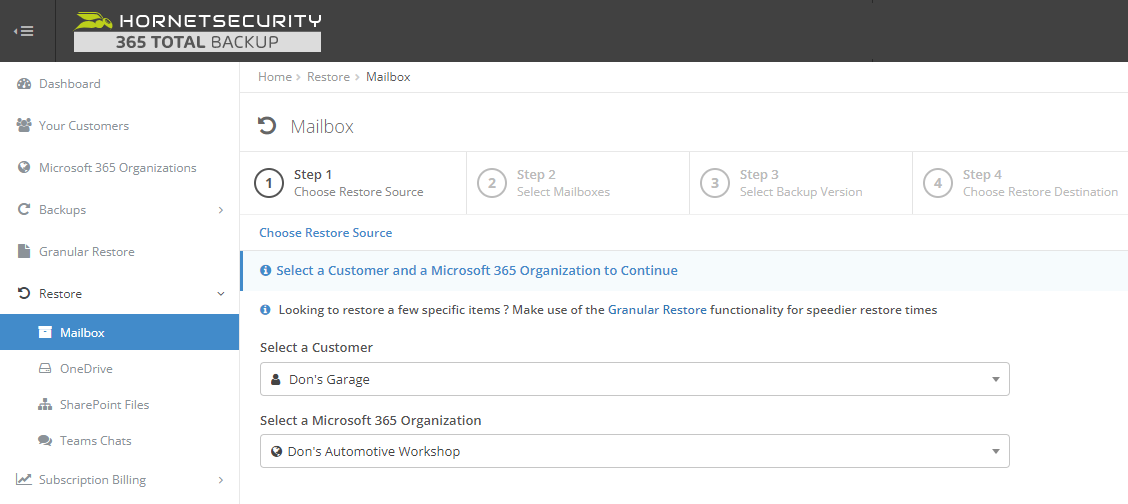Click the Hornetsecurity 365 Total Backup logo
Screen dimensions: 1128x504
(198, 32)
